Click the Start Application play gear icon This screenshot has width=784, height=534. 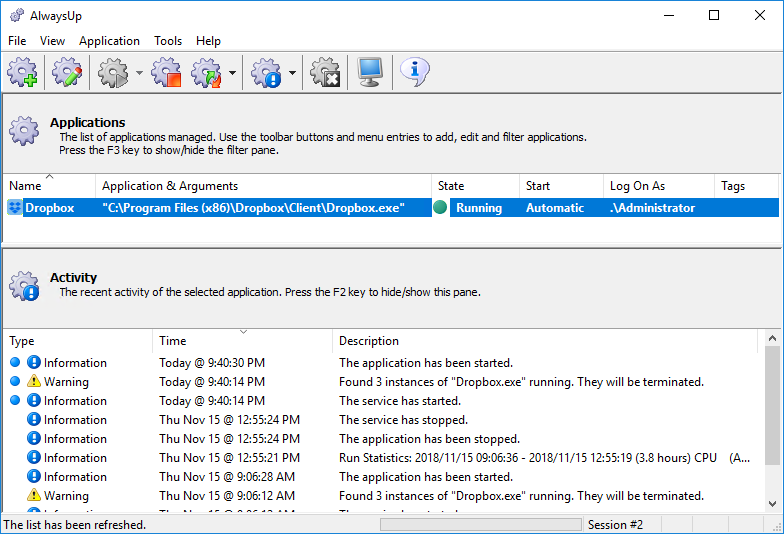click(112, 72)
